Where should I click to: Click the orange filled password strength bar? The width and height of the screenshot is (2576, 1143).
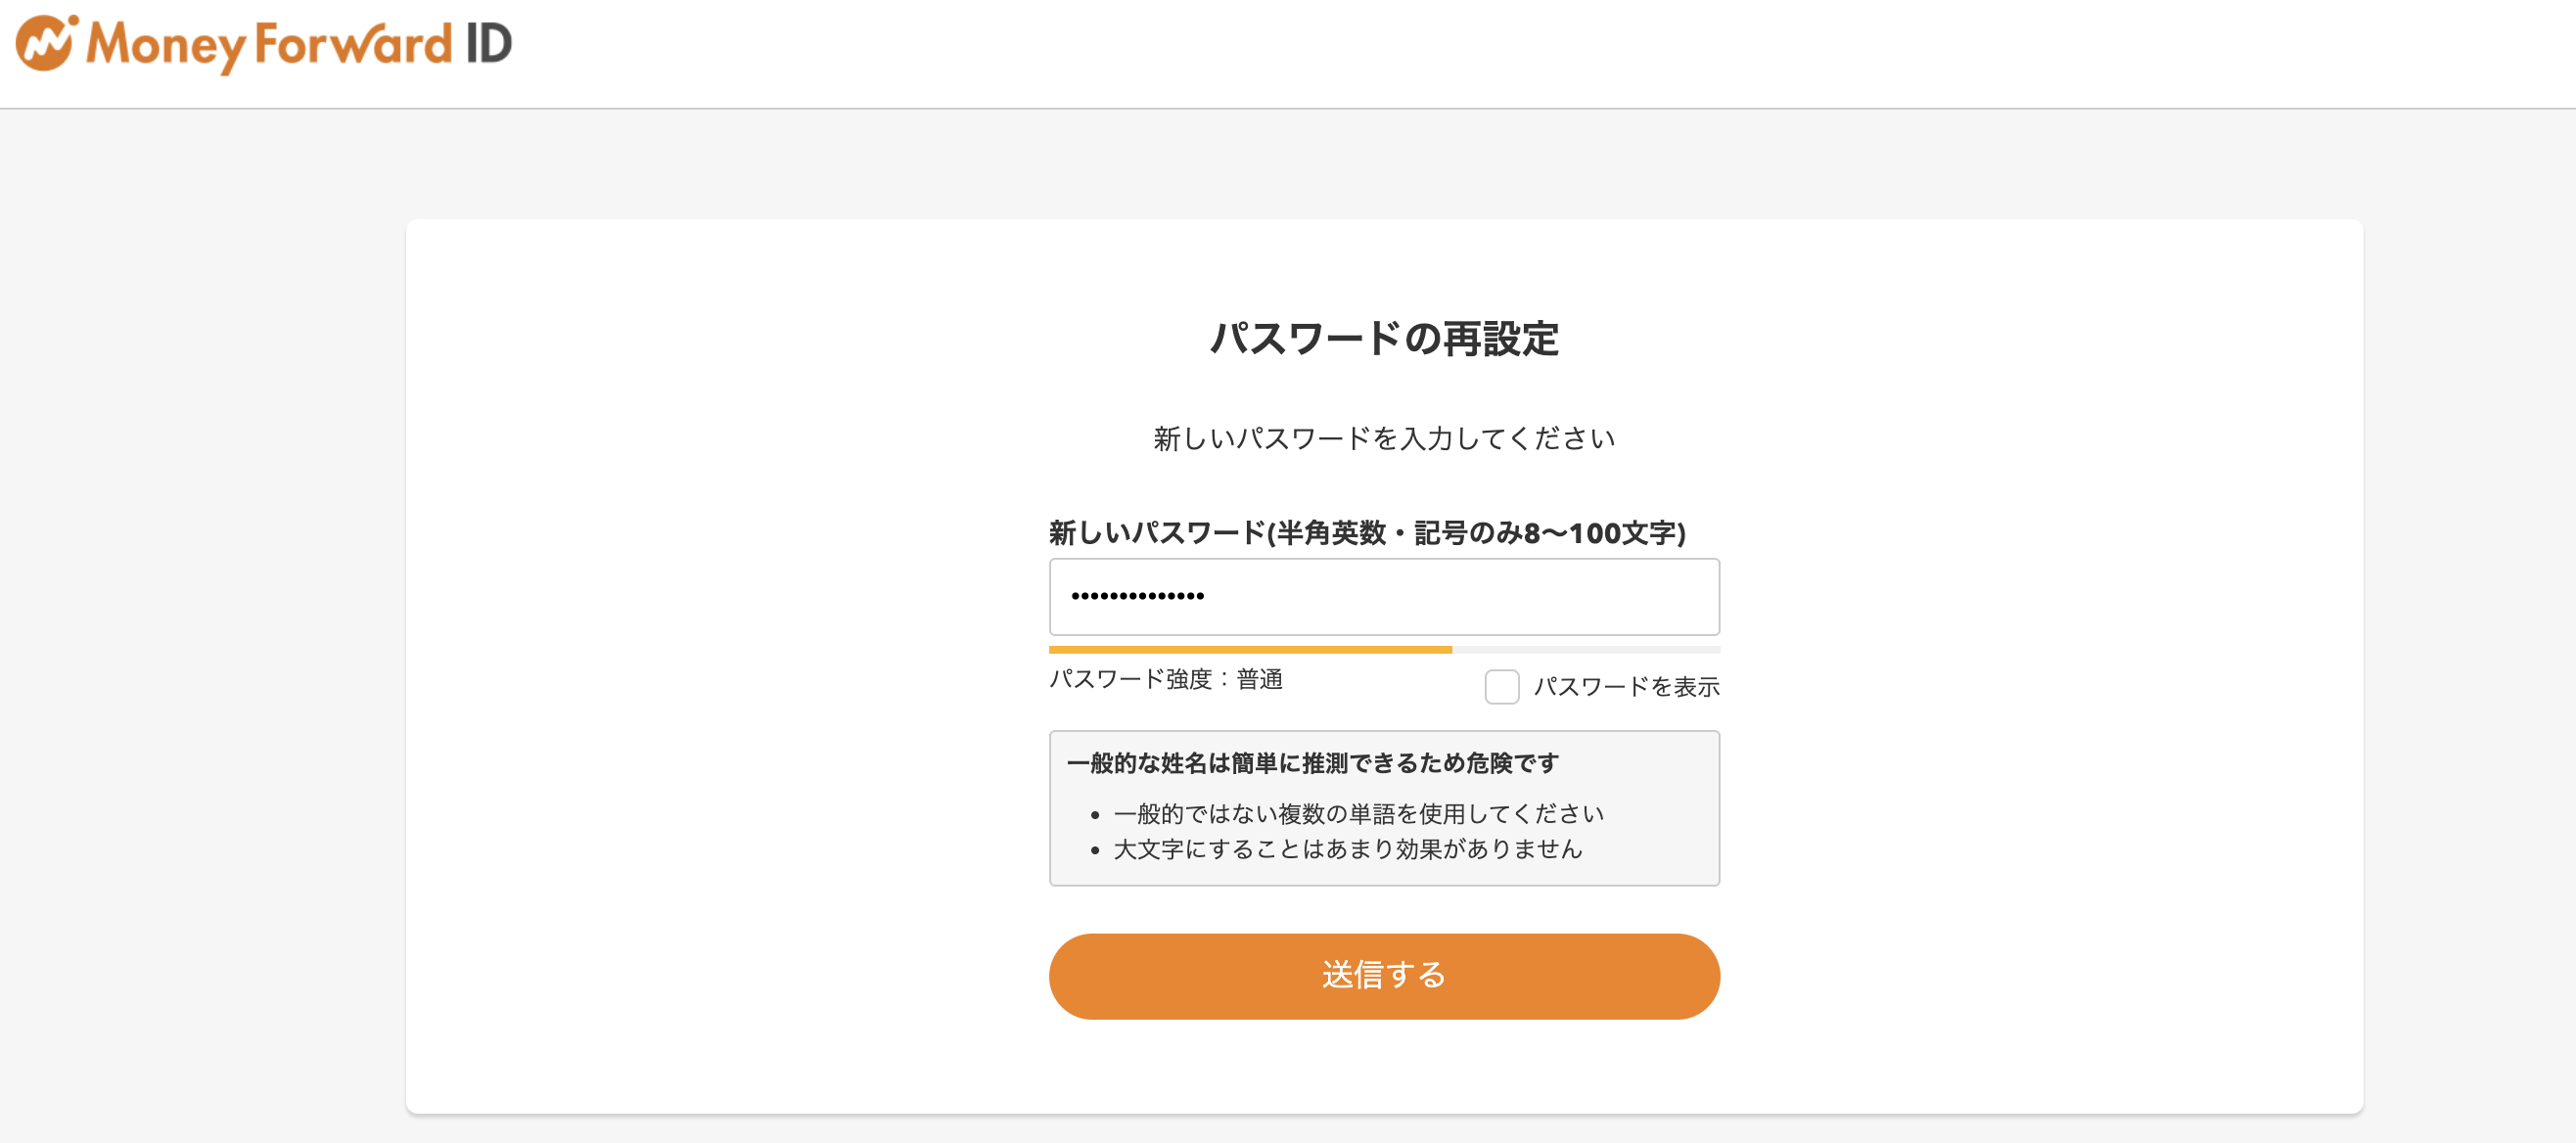[x=1250, y=650]
